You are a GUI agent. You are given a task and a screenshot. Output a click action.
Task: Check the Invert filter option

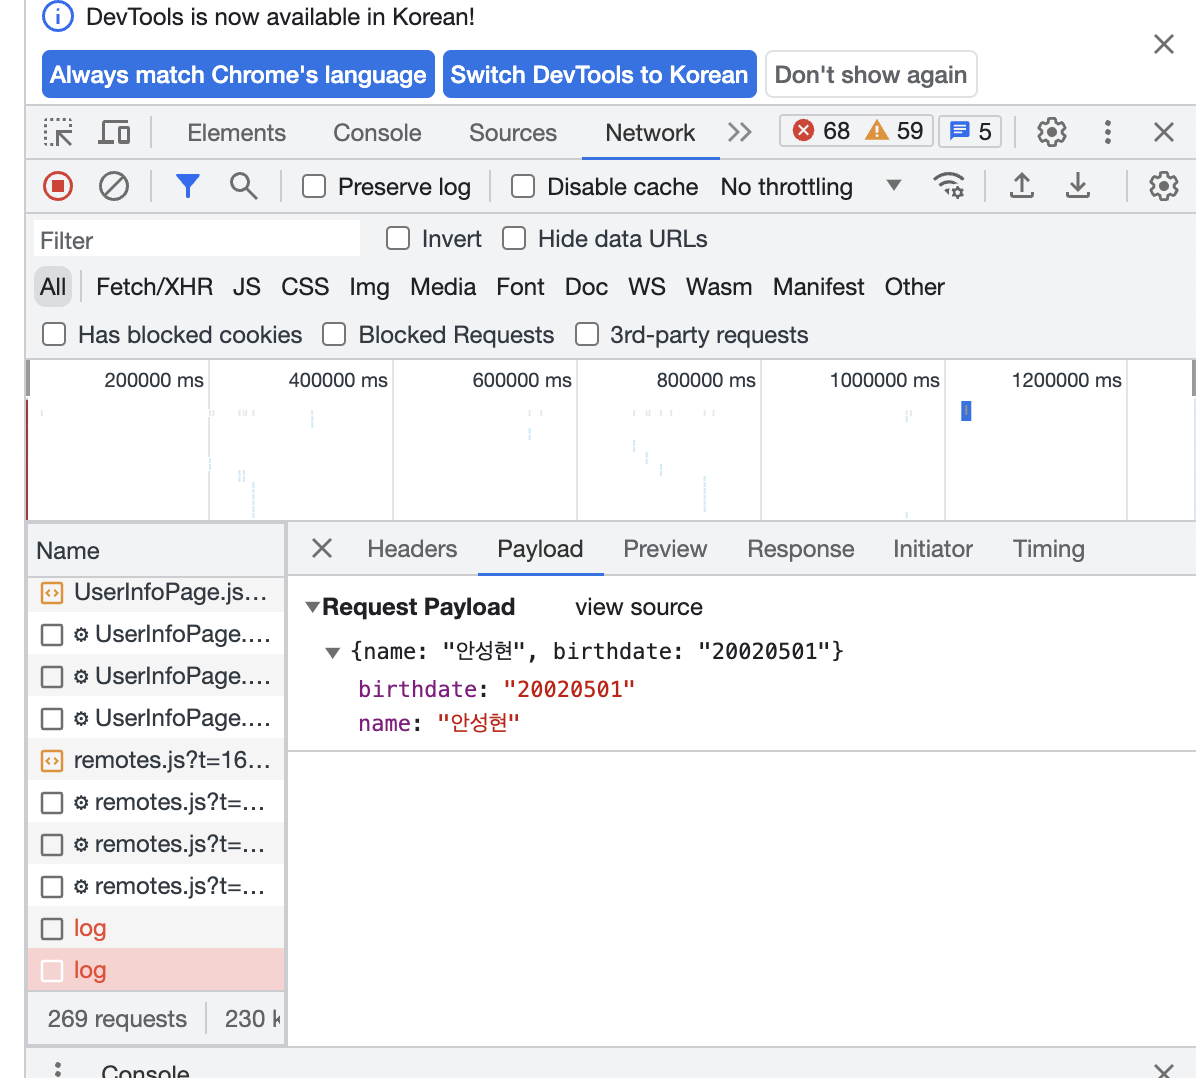tap(397, 238)
